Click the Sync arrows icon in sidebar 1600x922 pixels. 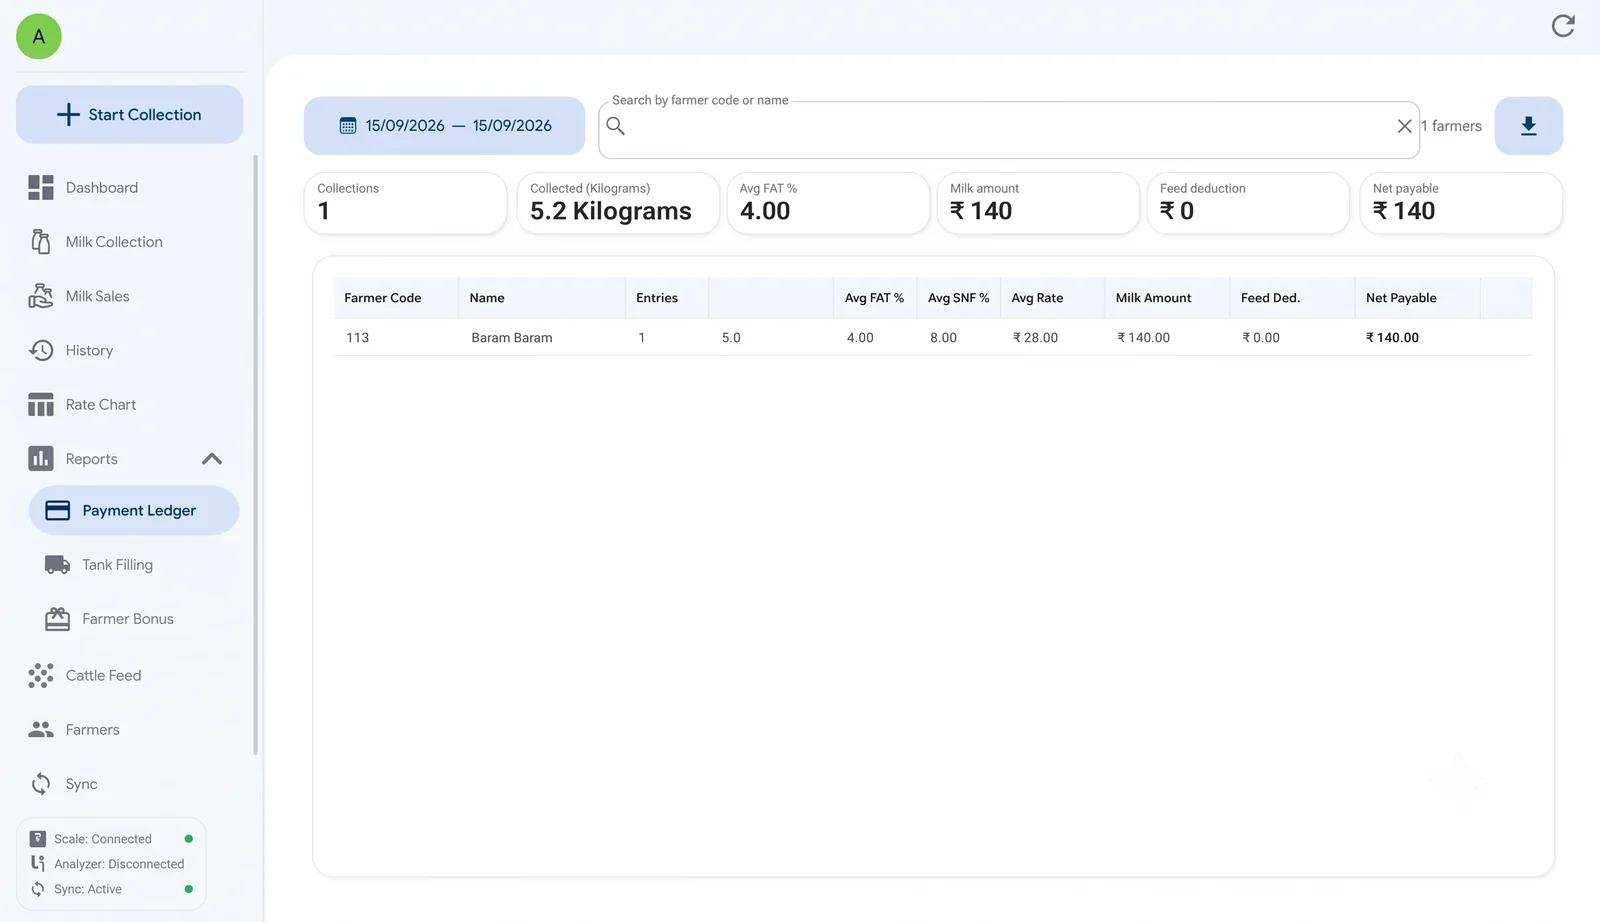41,784
